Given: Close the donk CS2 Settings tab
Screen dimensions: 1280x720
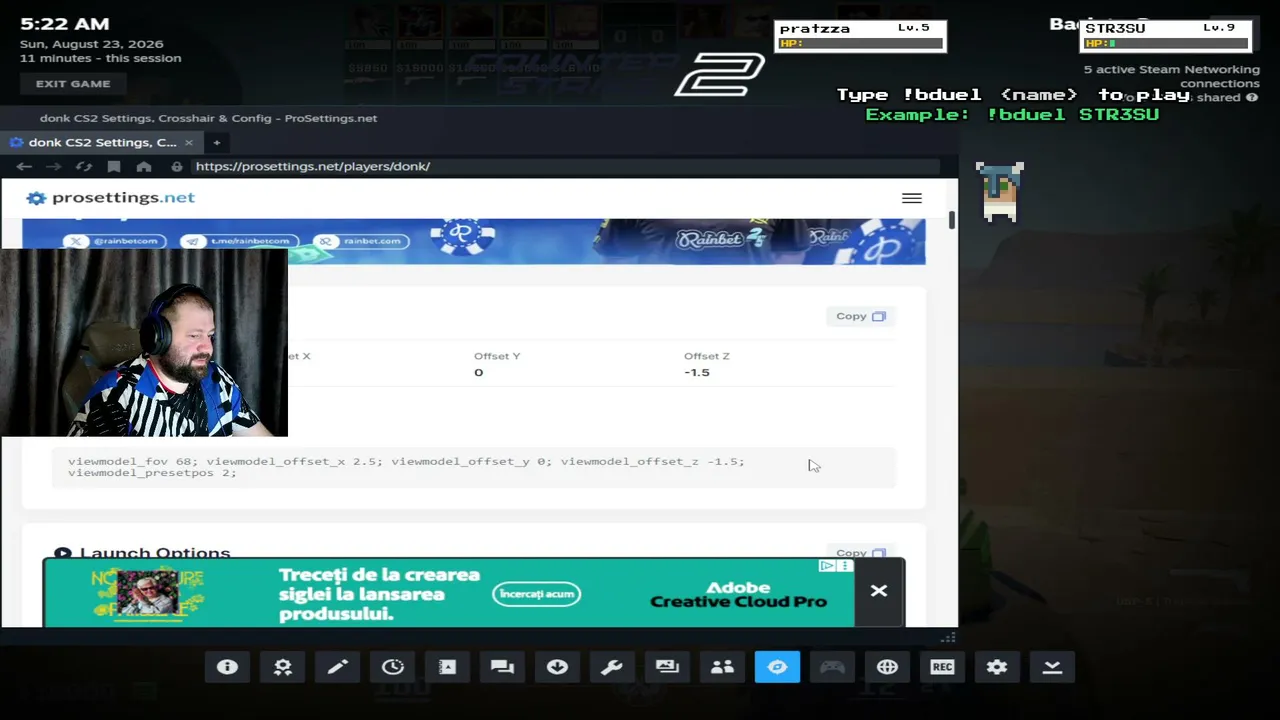Looking at the screenshot, I should click(x=188, y=143).
